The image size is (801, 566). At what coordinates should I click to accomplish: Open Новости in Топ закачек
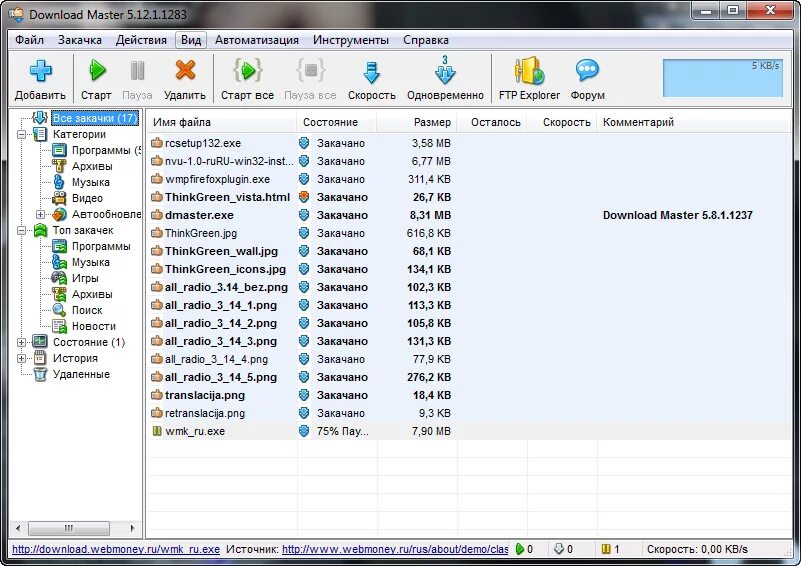pyautogui.click(x=84, y=326)
